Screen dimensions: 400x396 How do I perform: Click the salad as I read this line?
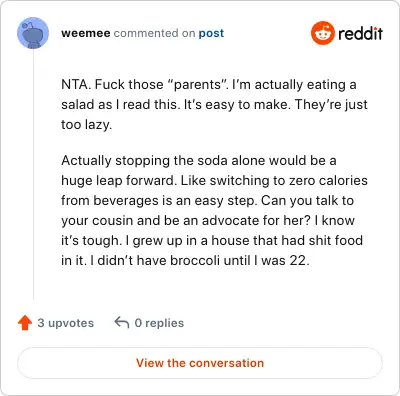(214, 105)
